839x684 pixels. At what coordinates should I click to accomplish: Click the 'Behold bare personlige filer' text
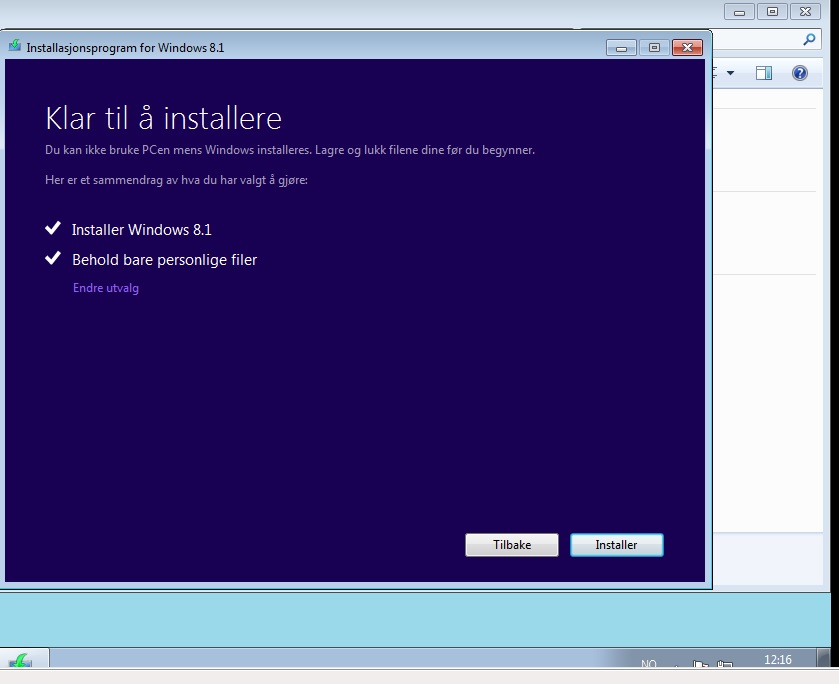coord(164,260)
